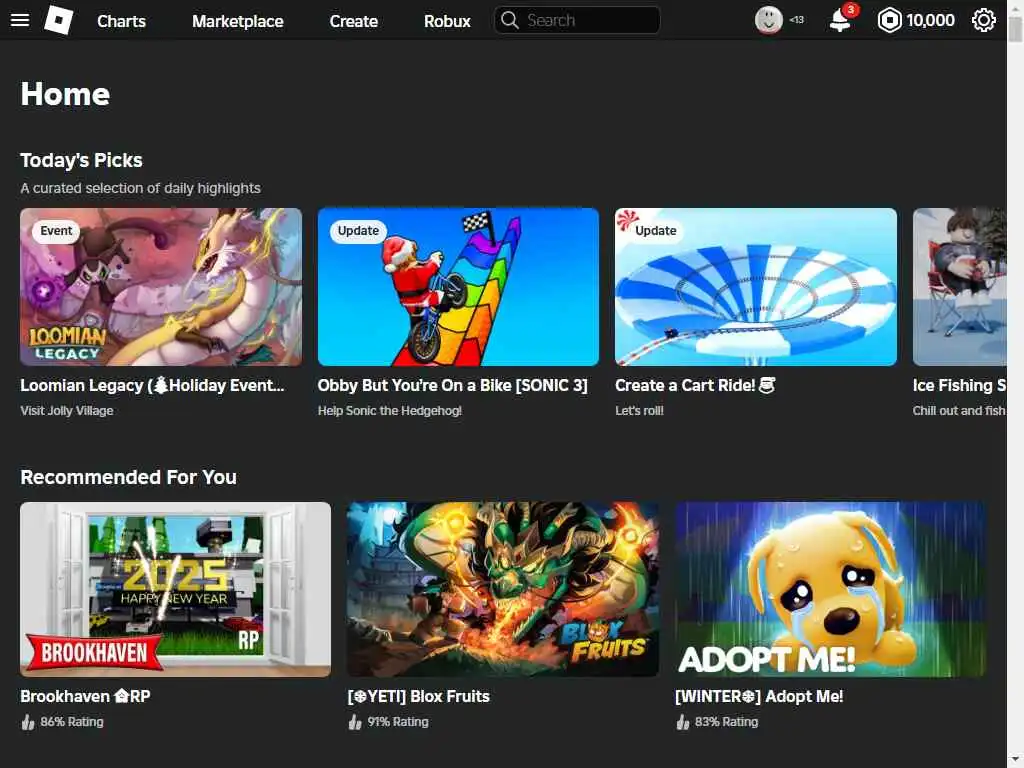The height and width of the screenshot is (768, 1024).
Task: Open '[YETI] Blox Fruits' title link
Action: tap(419, 696)
